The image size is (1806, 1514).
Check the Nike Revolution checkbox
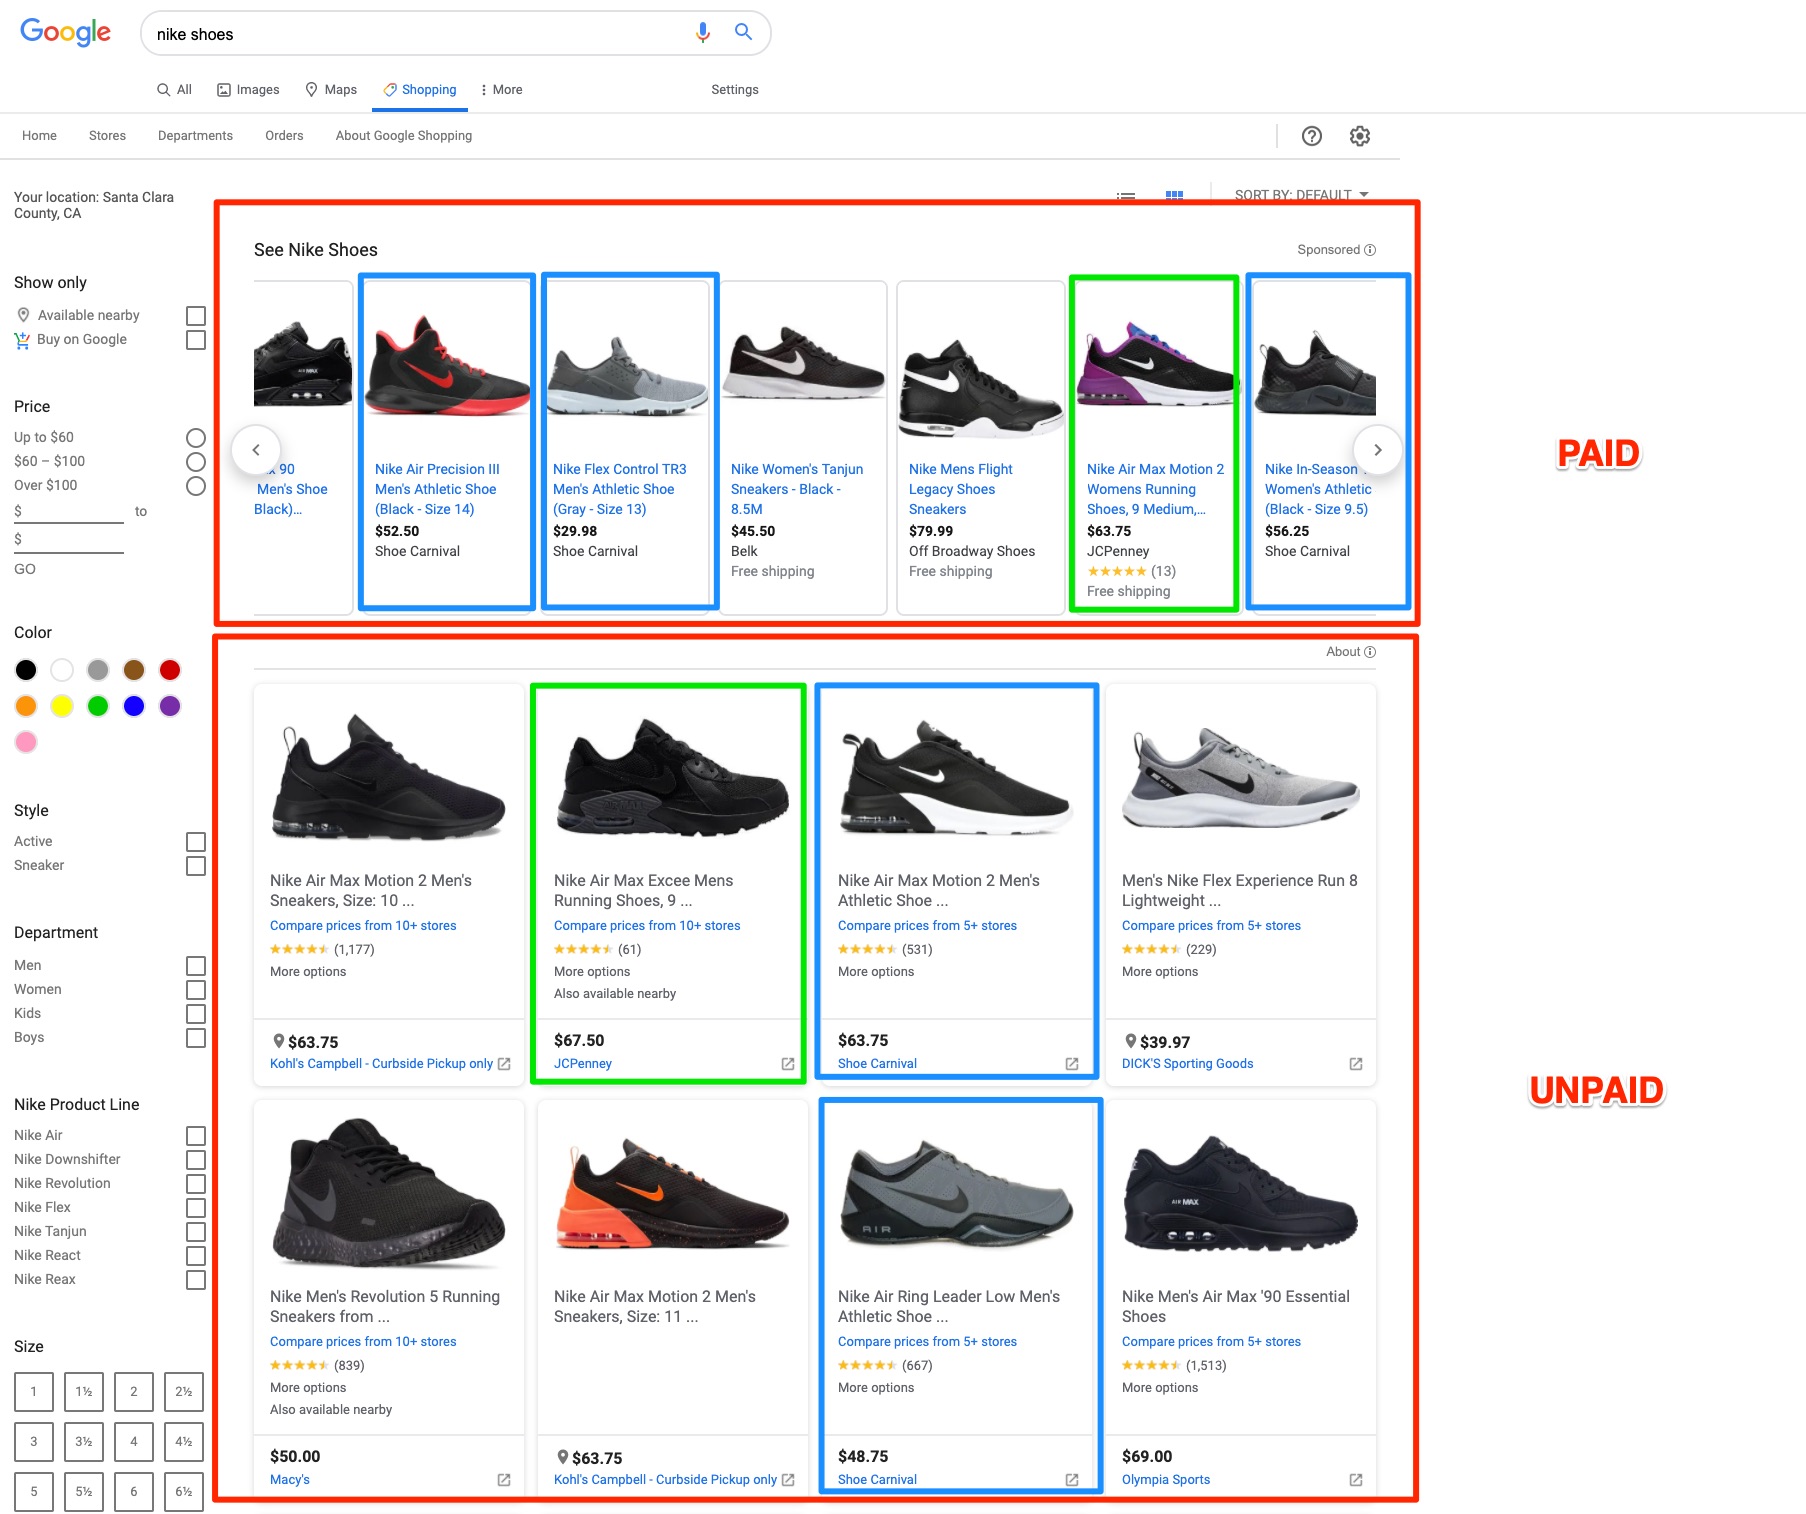[x=196, y=1184]
